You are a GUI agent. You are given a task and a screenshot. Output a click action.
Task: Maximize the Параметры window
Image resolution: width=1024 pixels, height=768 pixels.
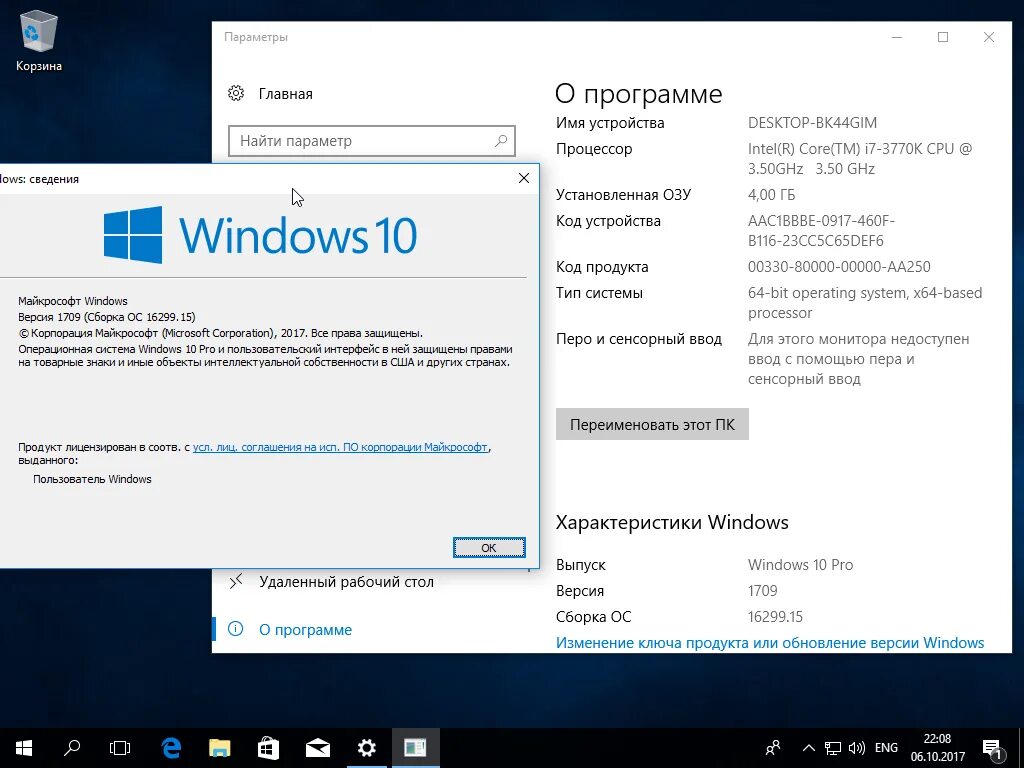(942, 37)
